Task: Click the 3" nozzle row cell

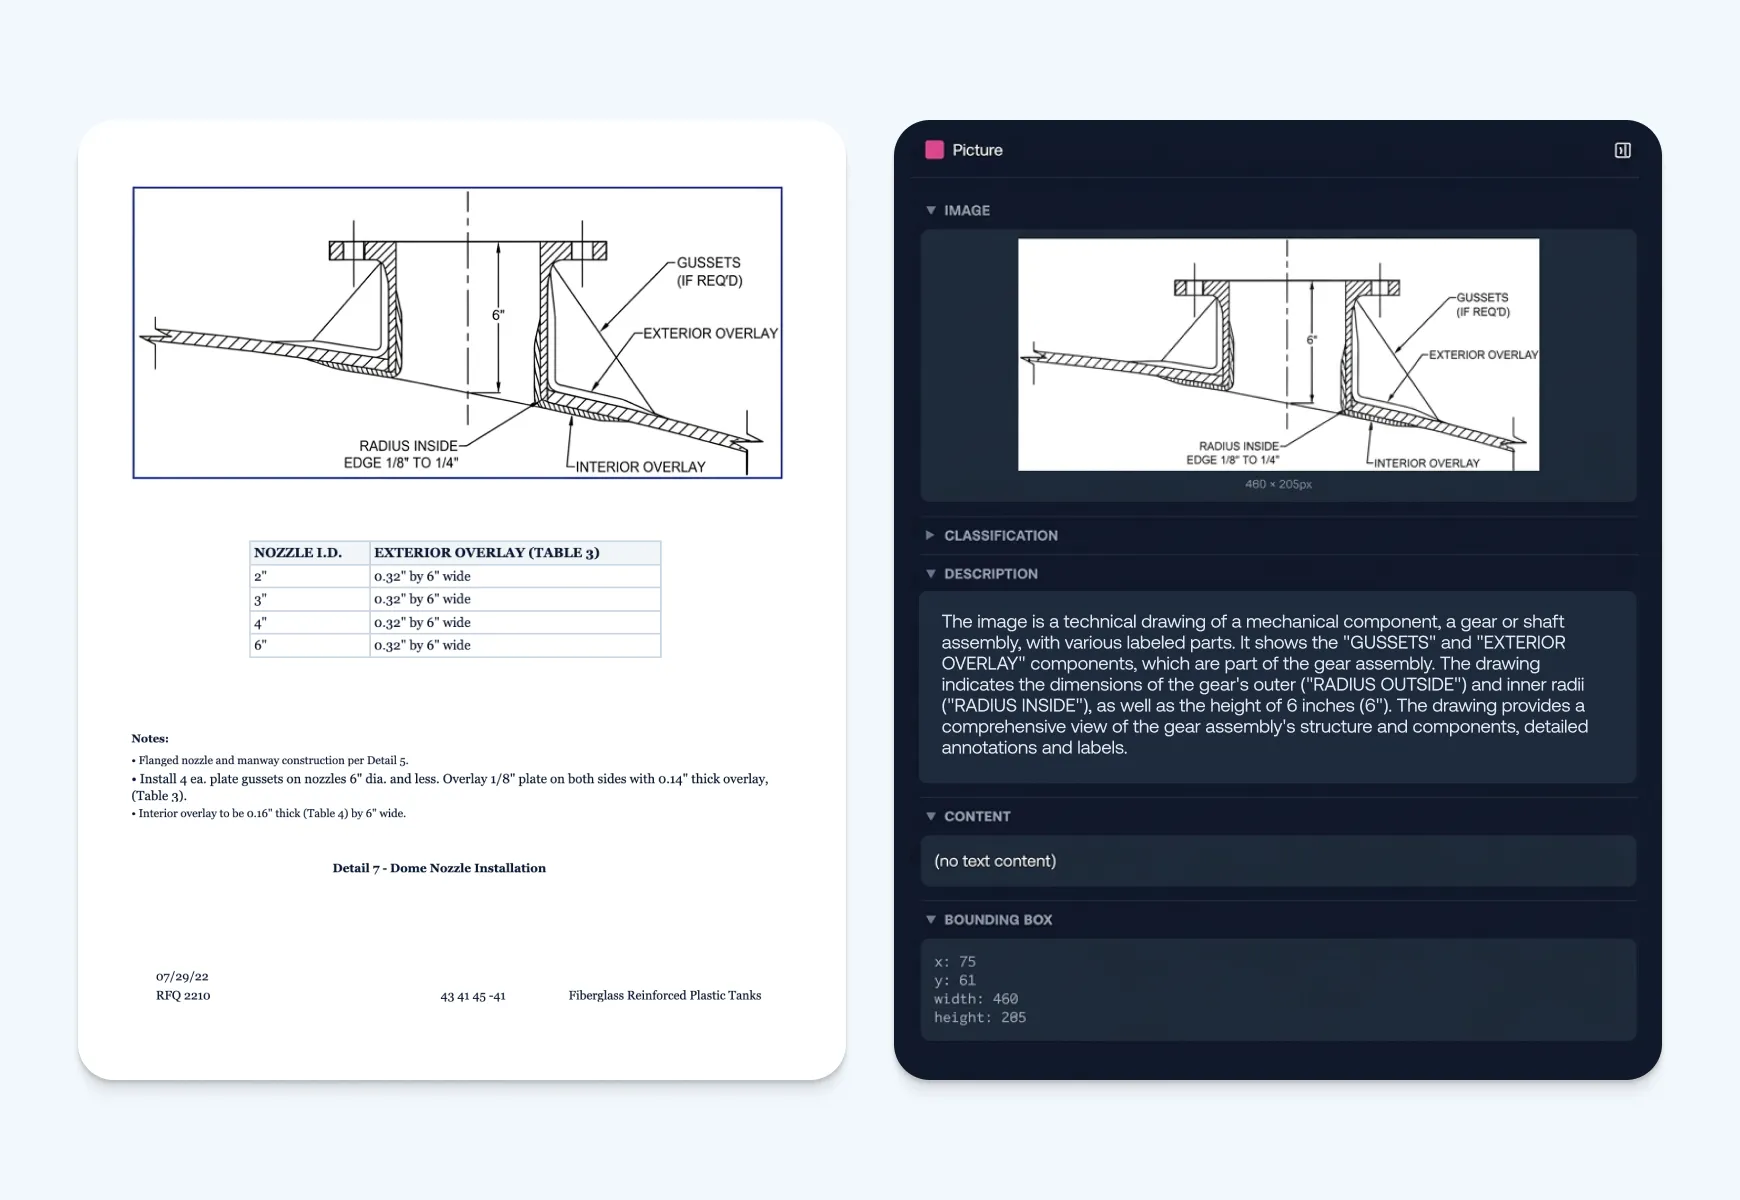Action: [x=309, y=599]
